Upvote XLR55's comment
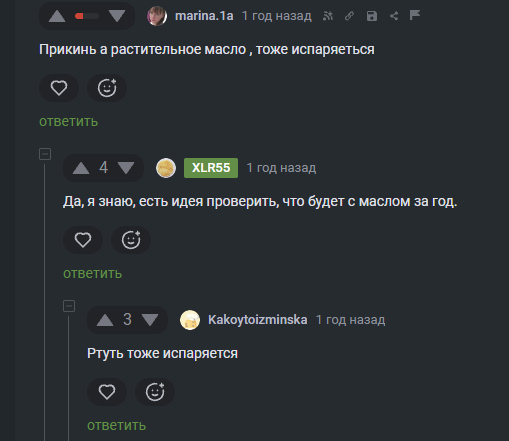This screenshot has height=441, width=509. (81, 168)
